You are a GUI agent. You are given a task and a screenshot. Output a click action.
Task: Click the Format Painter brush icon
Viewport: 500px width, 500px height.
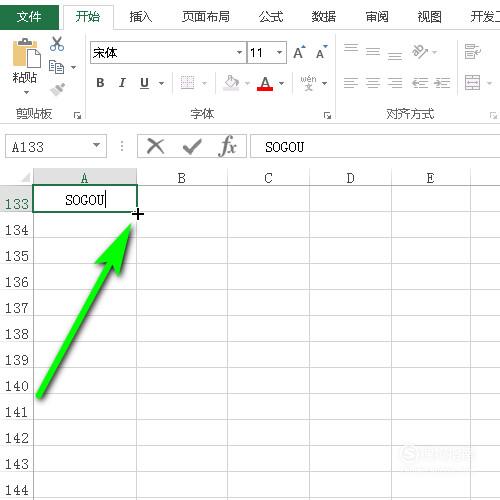[x=57, y=89]
